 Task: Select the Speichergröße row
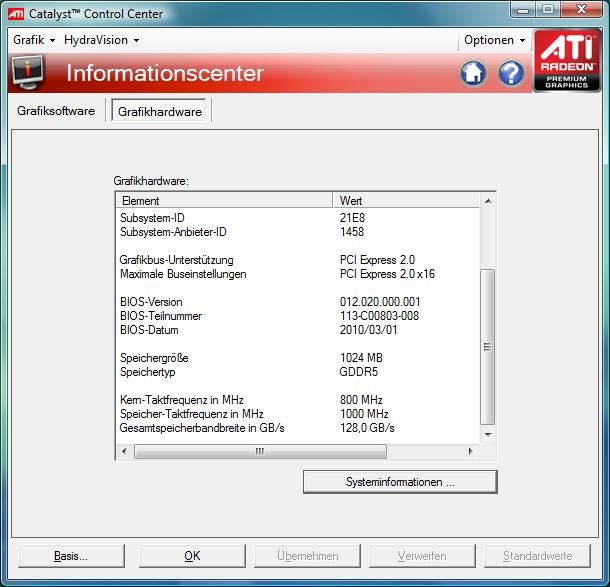coord(298,358)
